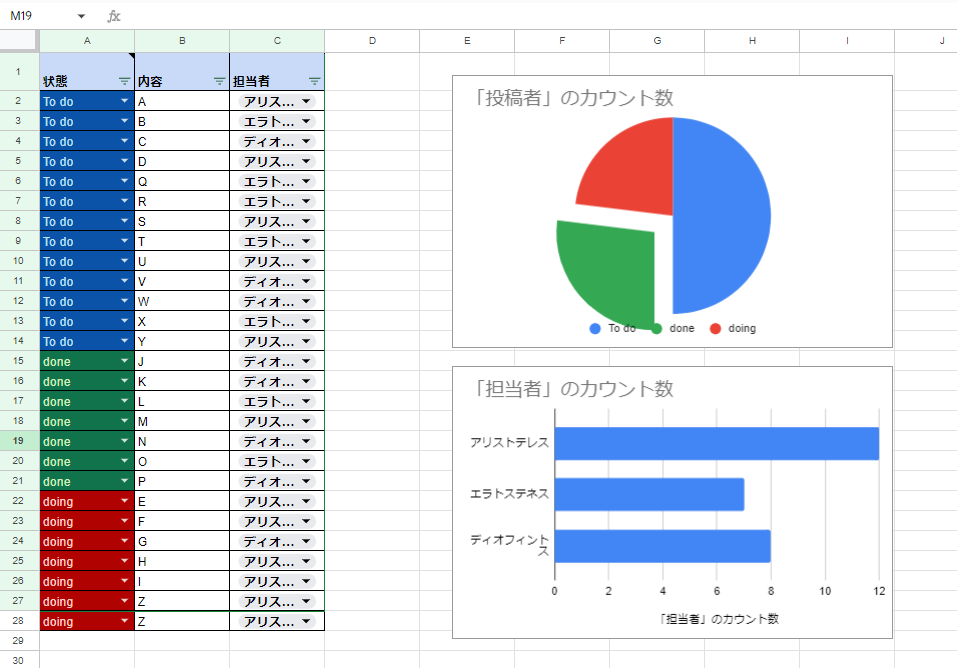This screenshot has width=957, height=668.
Task: Click the doing legend entry
Action: pos(733,329)
